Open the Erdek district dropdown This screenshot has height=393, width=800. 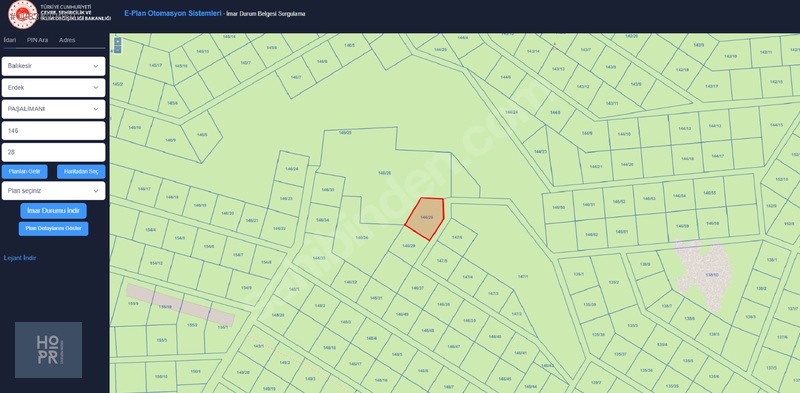coord(54,87)
